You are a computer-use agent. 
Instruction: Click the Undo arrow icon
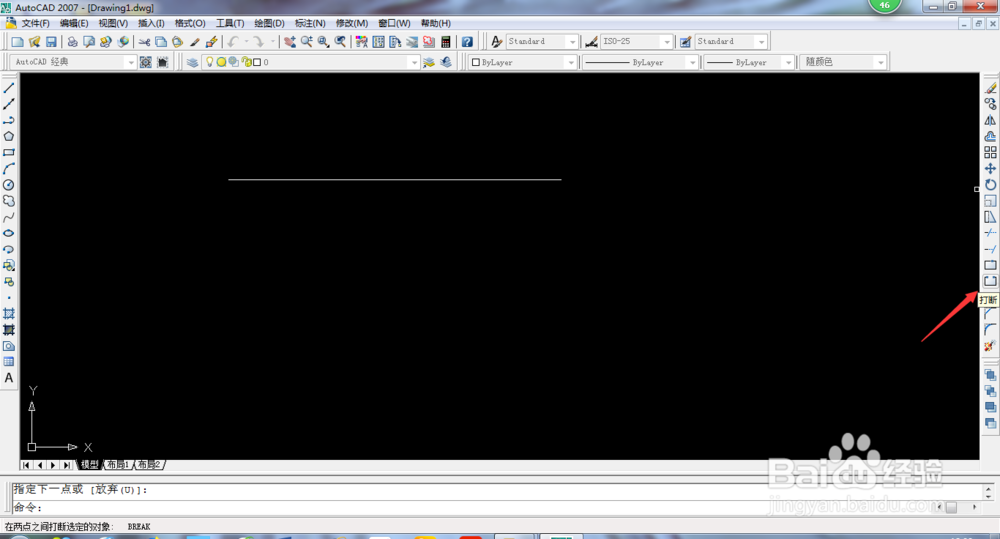pyautogui.click(x=233, y=41)
